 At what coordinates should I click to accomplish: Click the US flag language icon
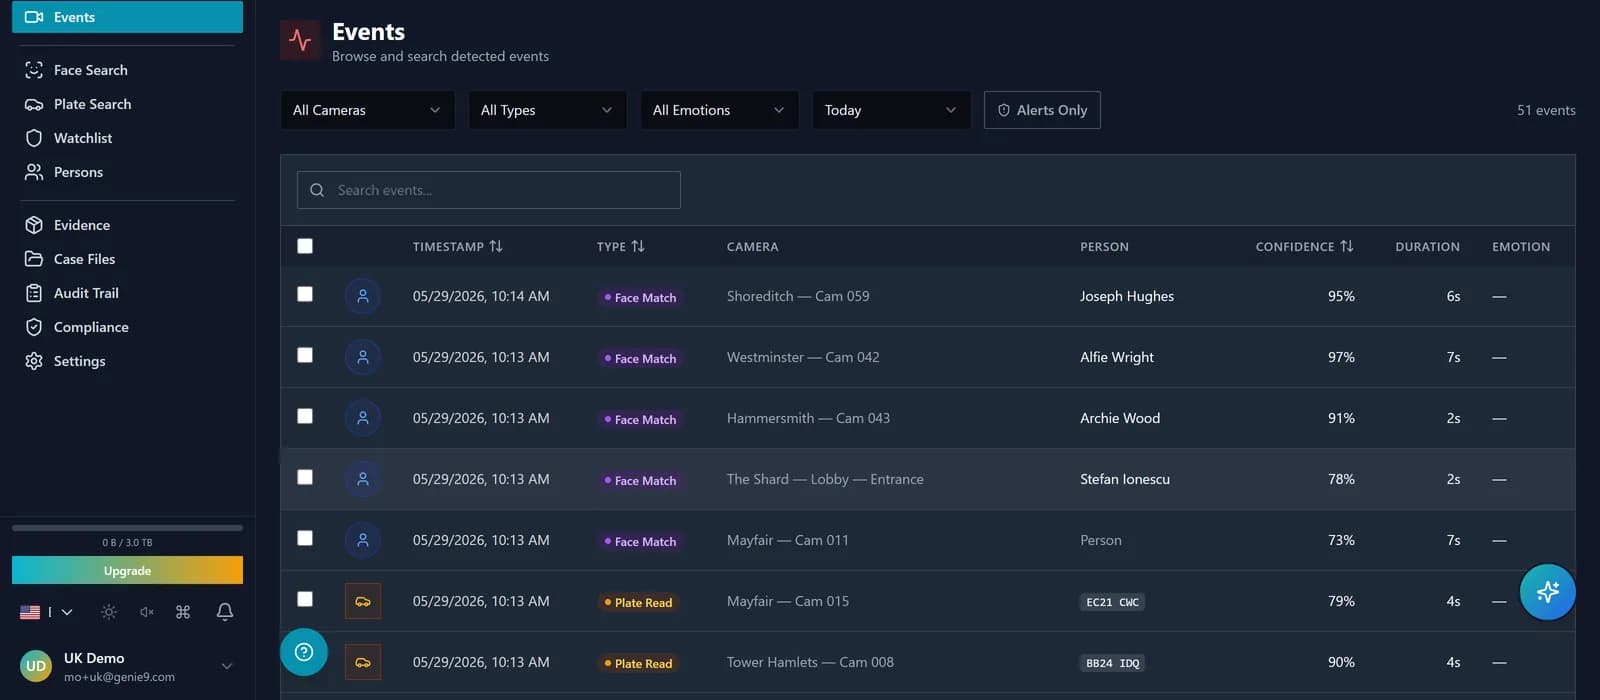point(30,612)
